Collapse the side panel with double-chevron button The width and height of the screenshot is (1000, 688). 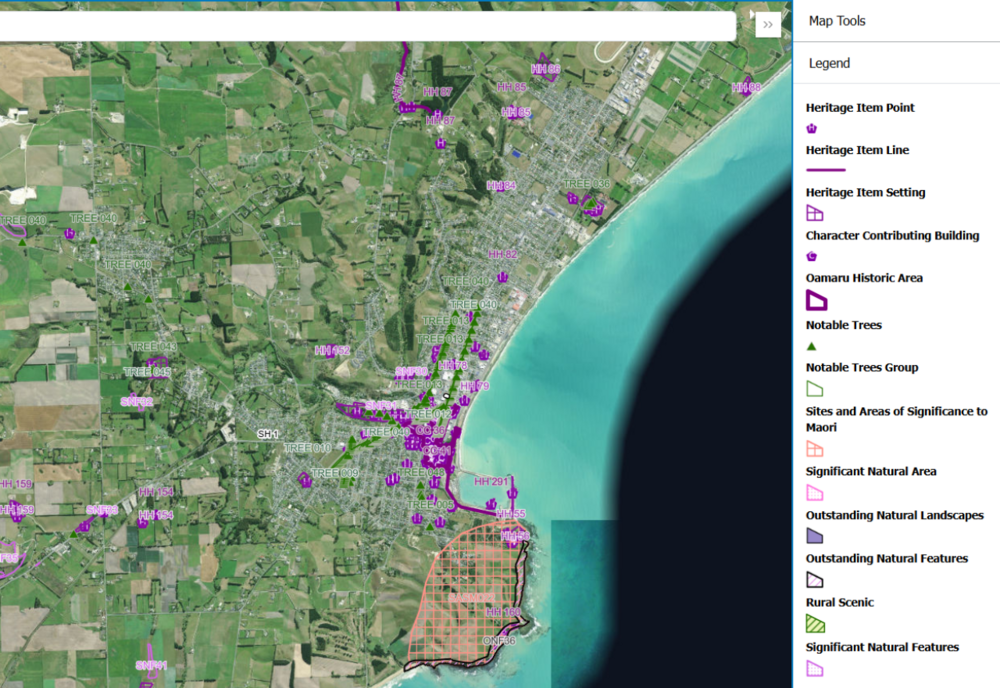(767, 24)
